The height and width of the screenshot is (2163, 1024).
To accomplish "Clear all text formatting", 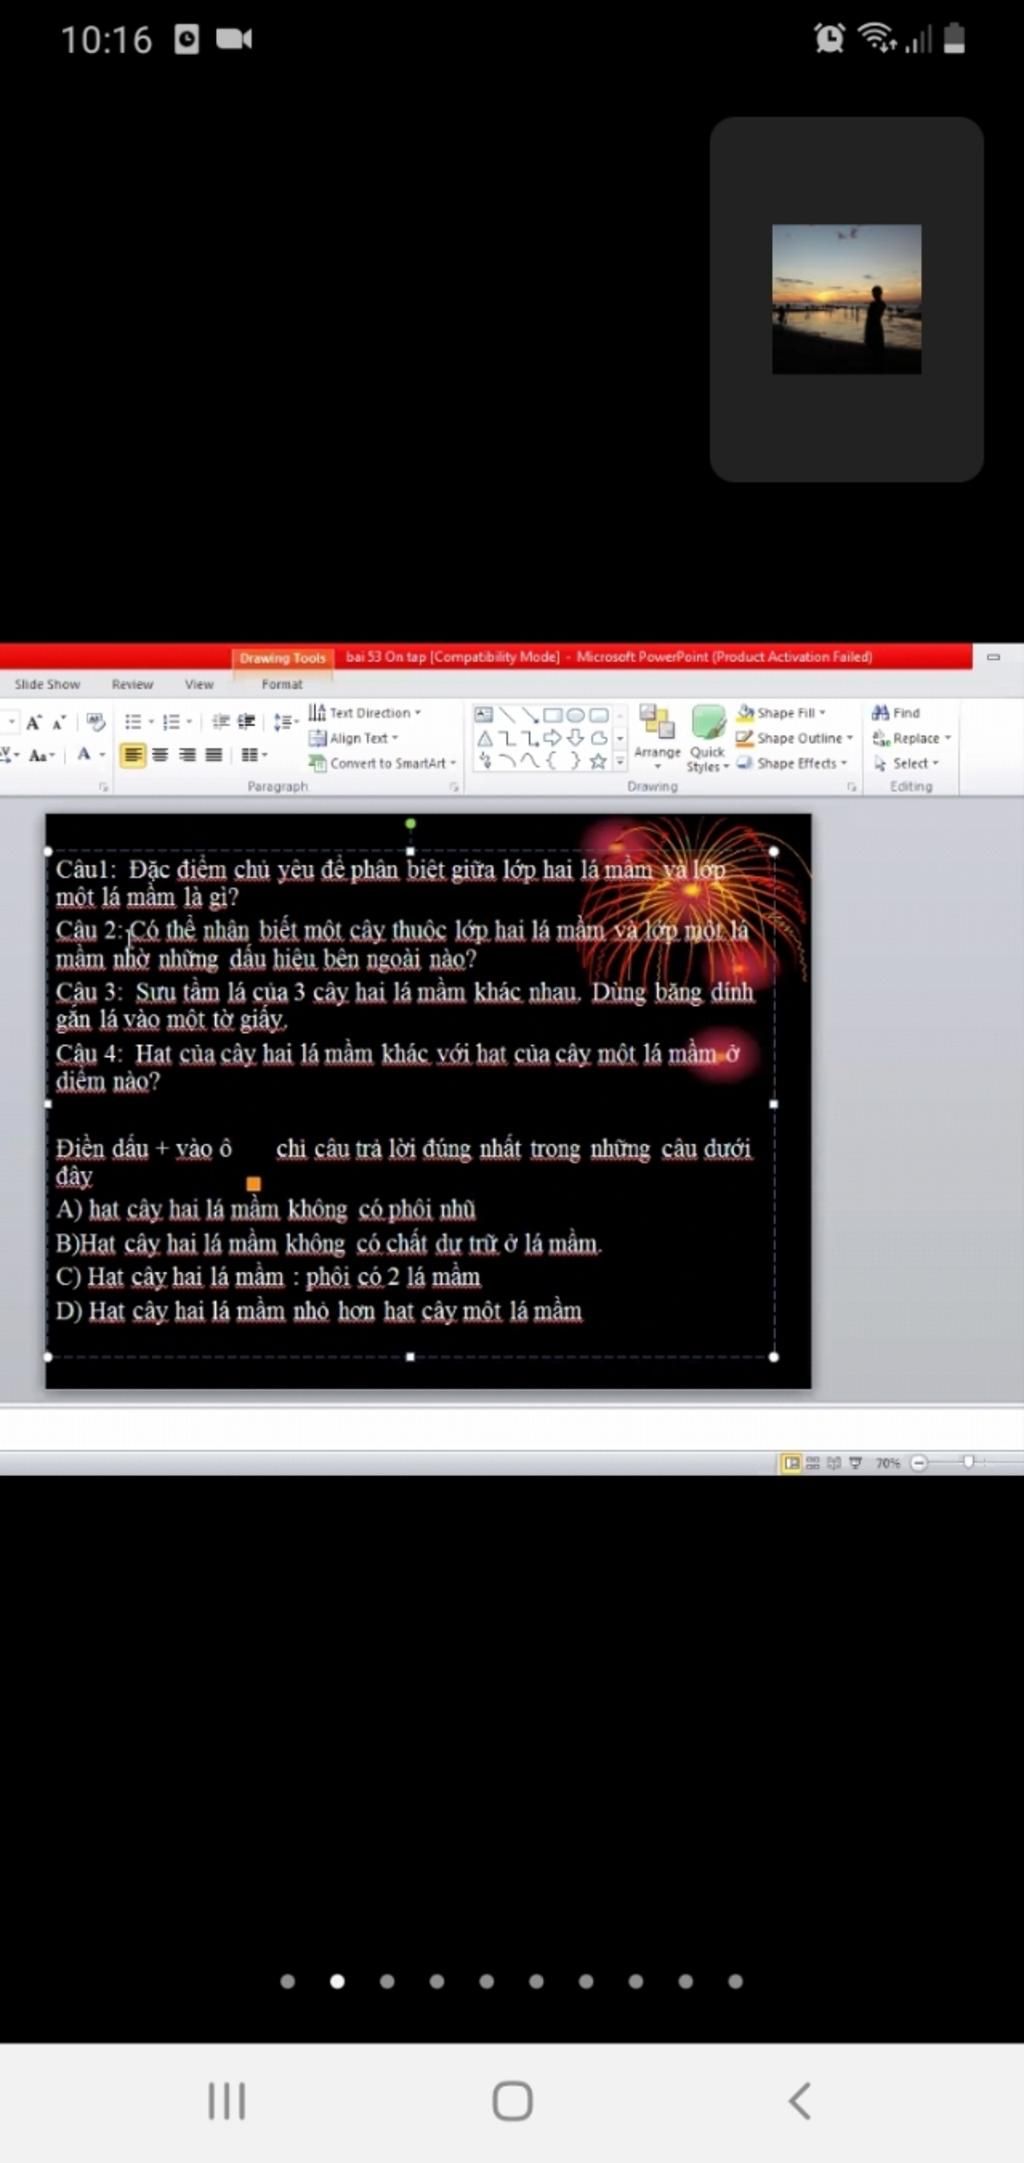I will pyautogui.click(x=95, y=722).
